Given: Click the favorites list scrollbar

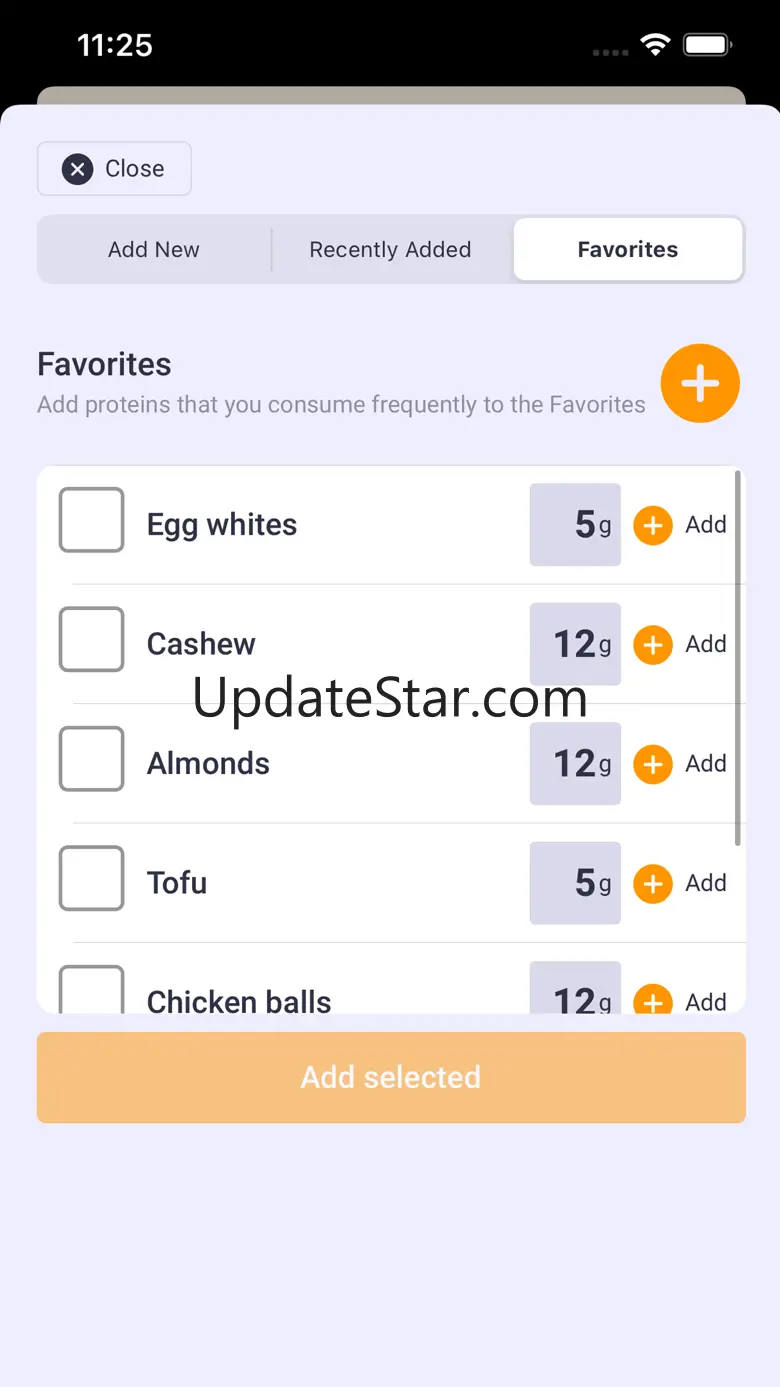Looking at the screenshot, I should pos(738,660).
